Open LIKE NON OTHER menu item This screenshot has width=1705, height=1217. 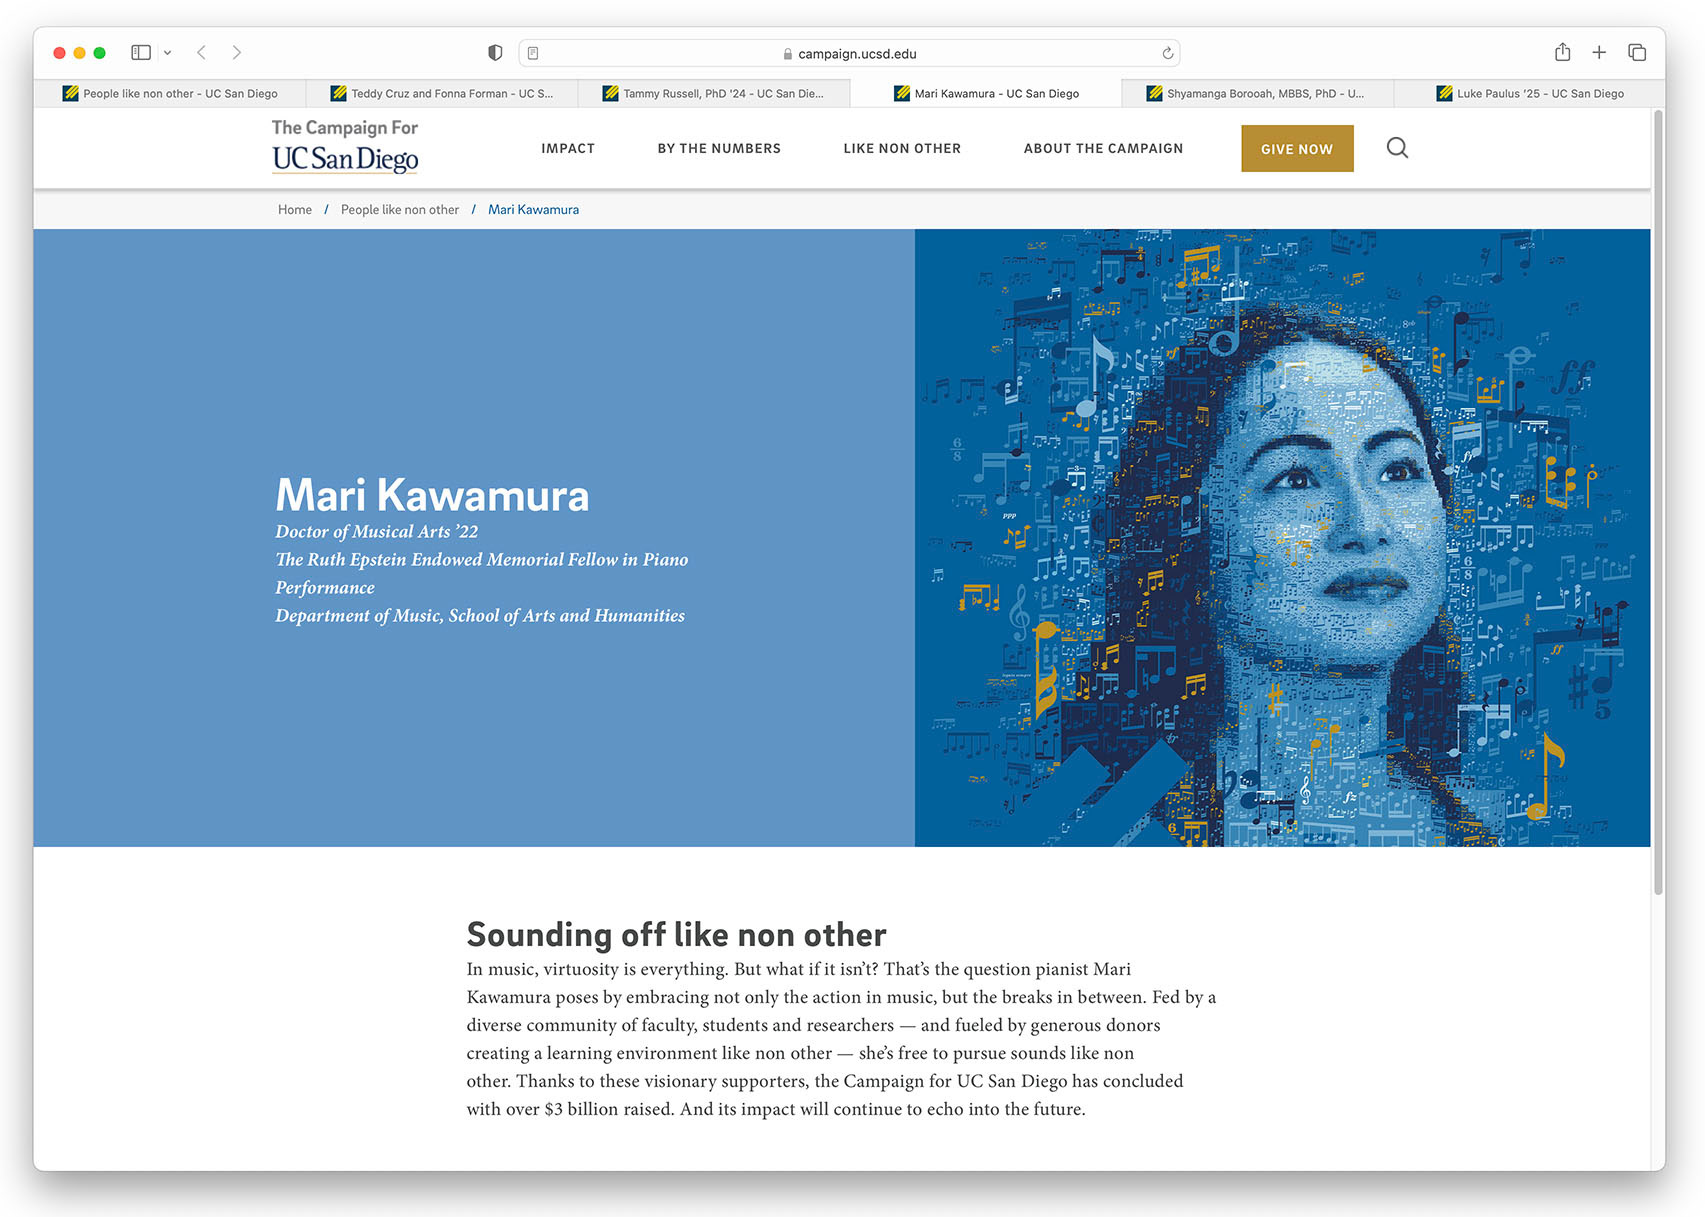tap(902, 148)
